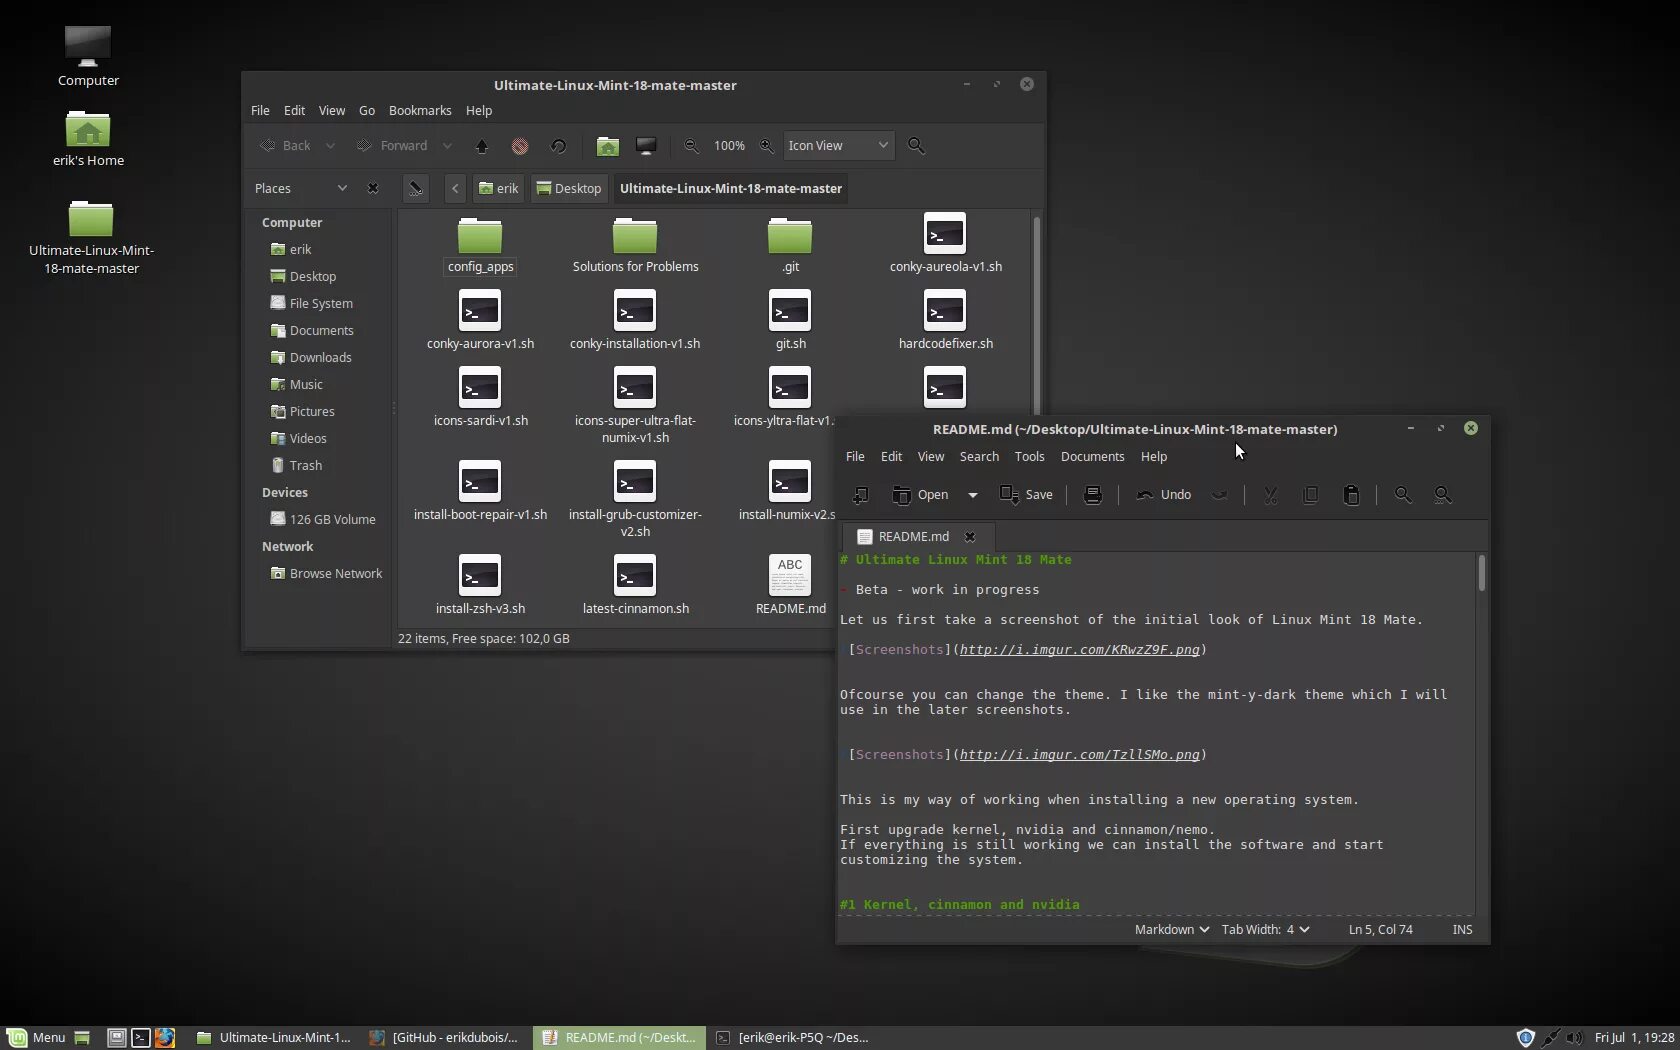Toggle the location entry edit button
1680x1050 pixels.
pyautogui.click(x=415, y=188)
